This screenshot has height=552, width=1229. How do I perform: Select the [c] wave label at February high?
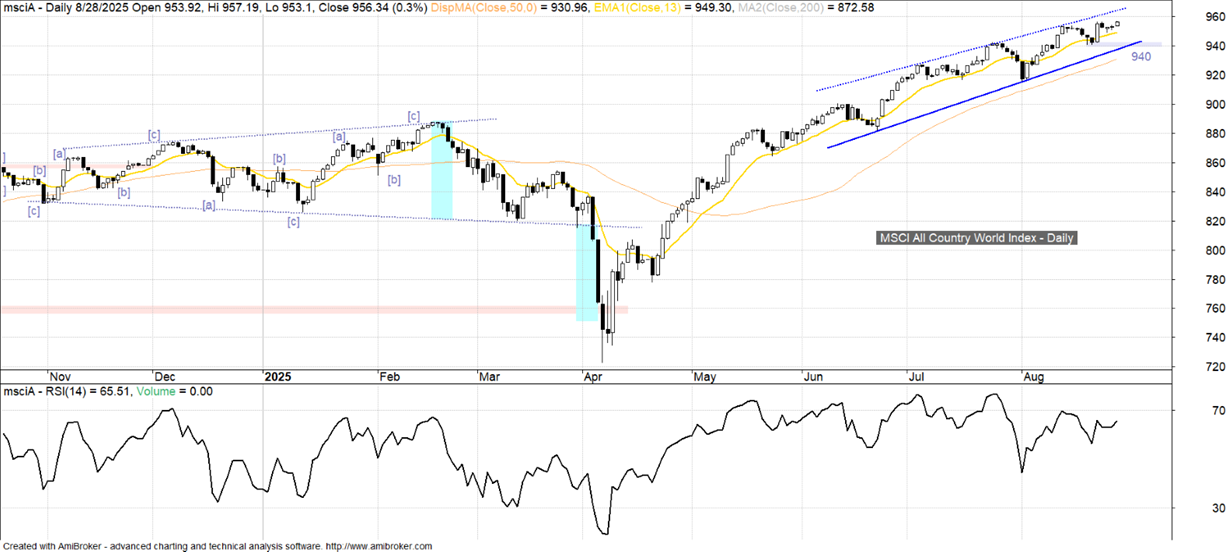coord(413,116)
